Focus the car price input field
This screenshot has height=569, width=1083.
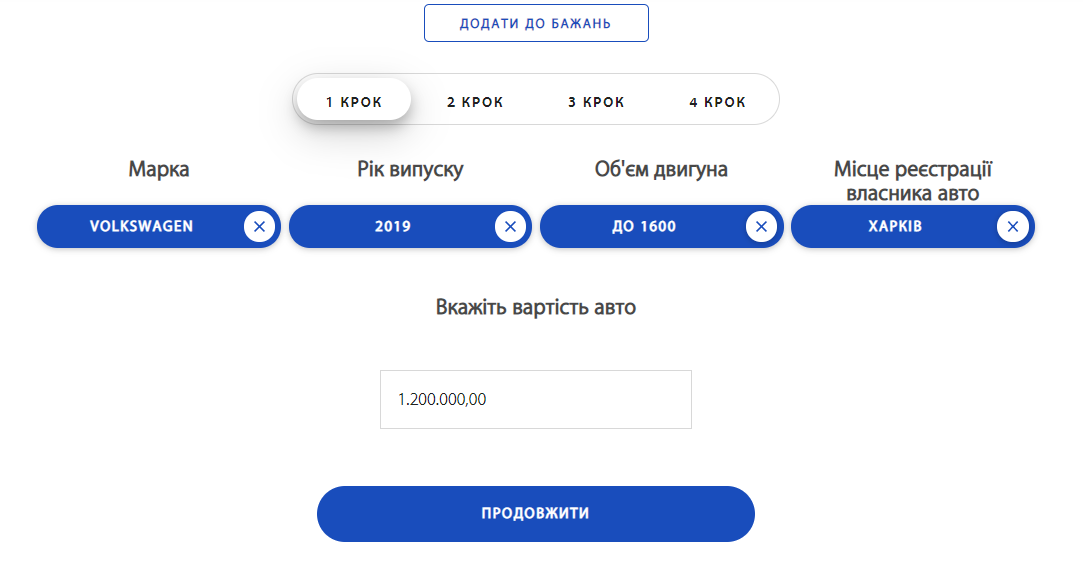(x=536, y=400)
